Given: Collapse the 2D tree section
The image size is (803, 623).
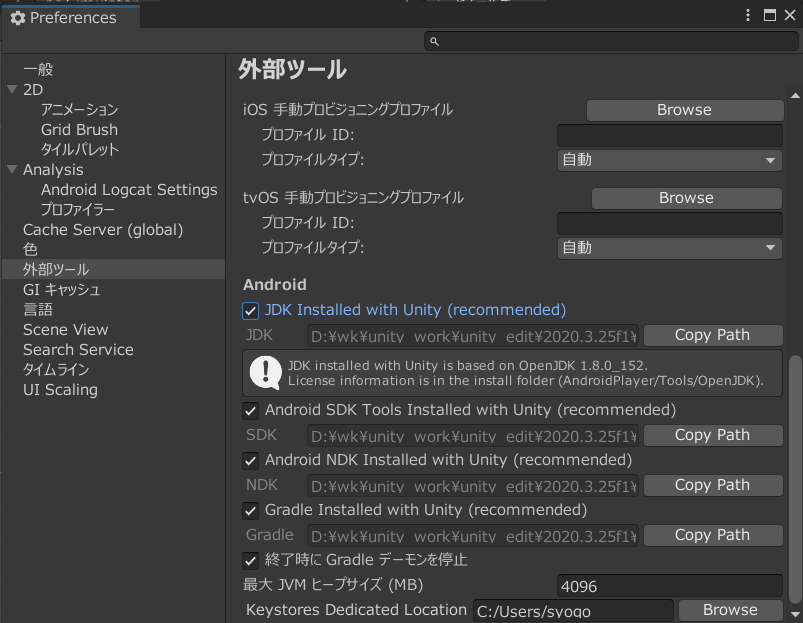Looking at the screenshot, I should pyautogui.click(x=12, y=90).
